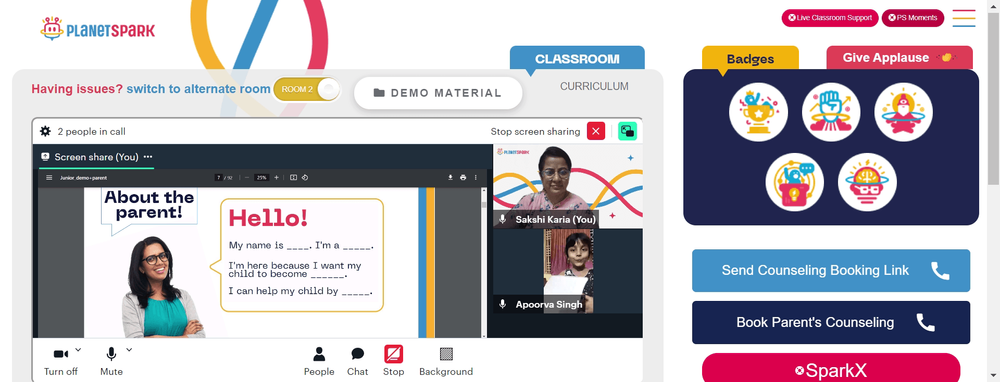Screen dimensions: 1000x382
Task: Click red X to stop screen sharing
Action: pyautogui.click(x=596, y=131)
